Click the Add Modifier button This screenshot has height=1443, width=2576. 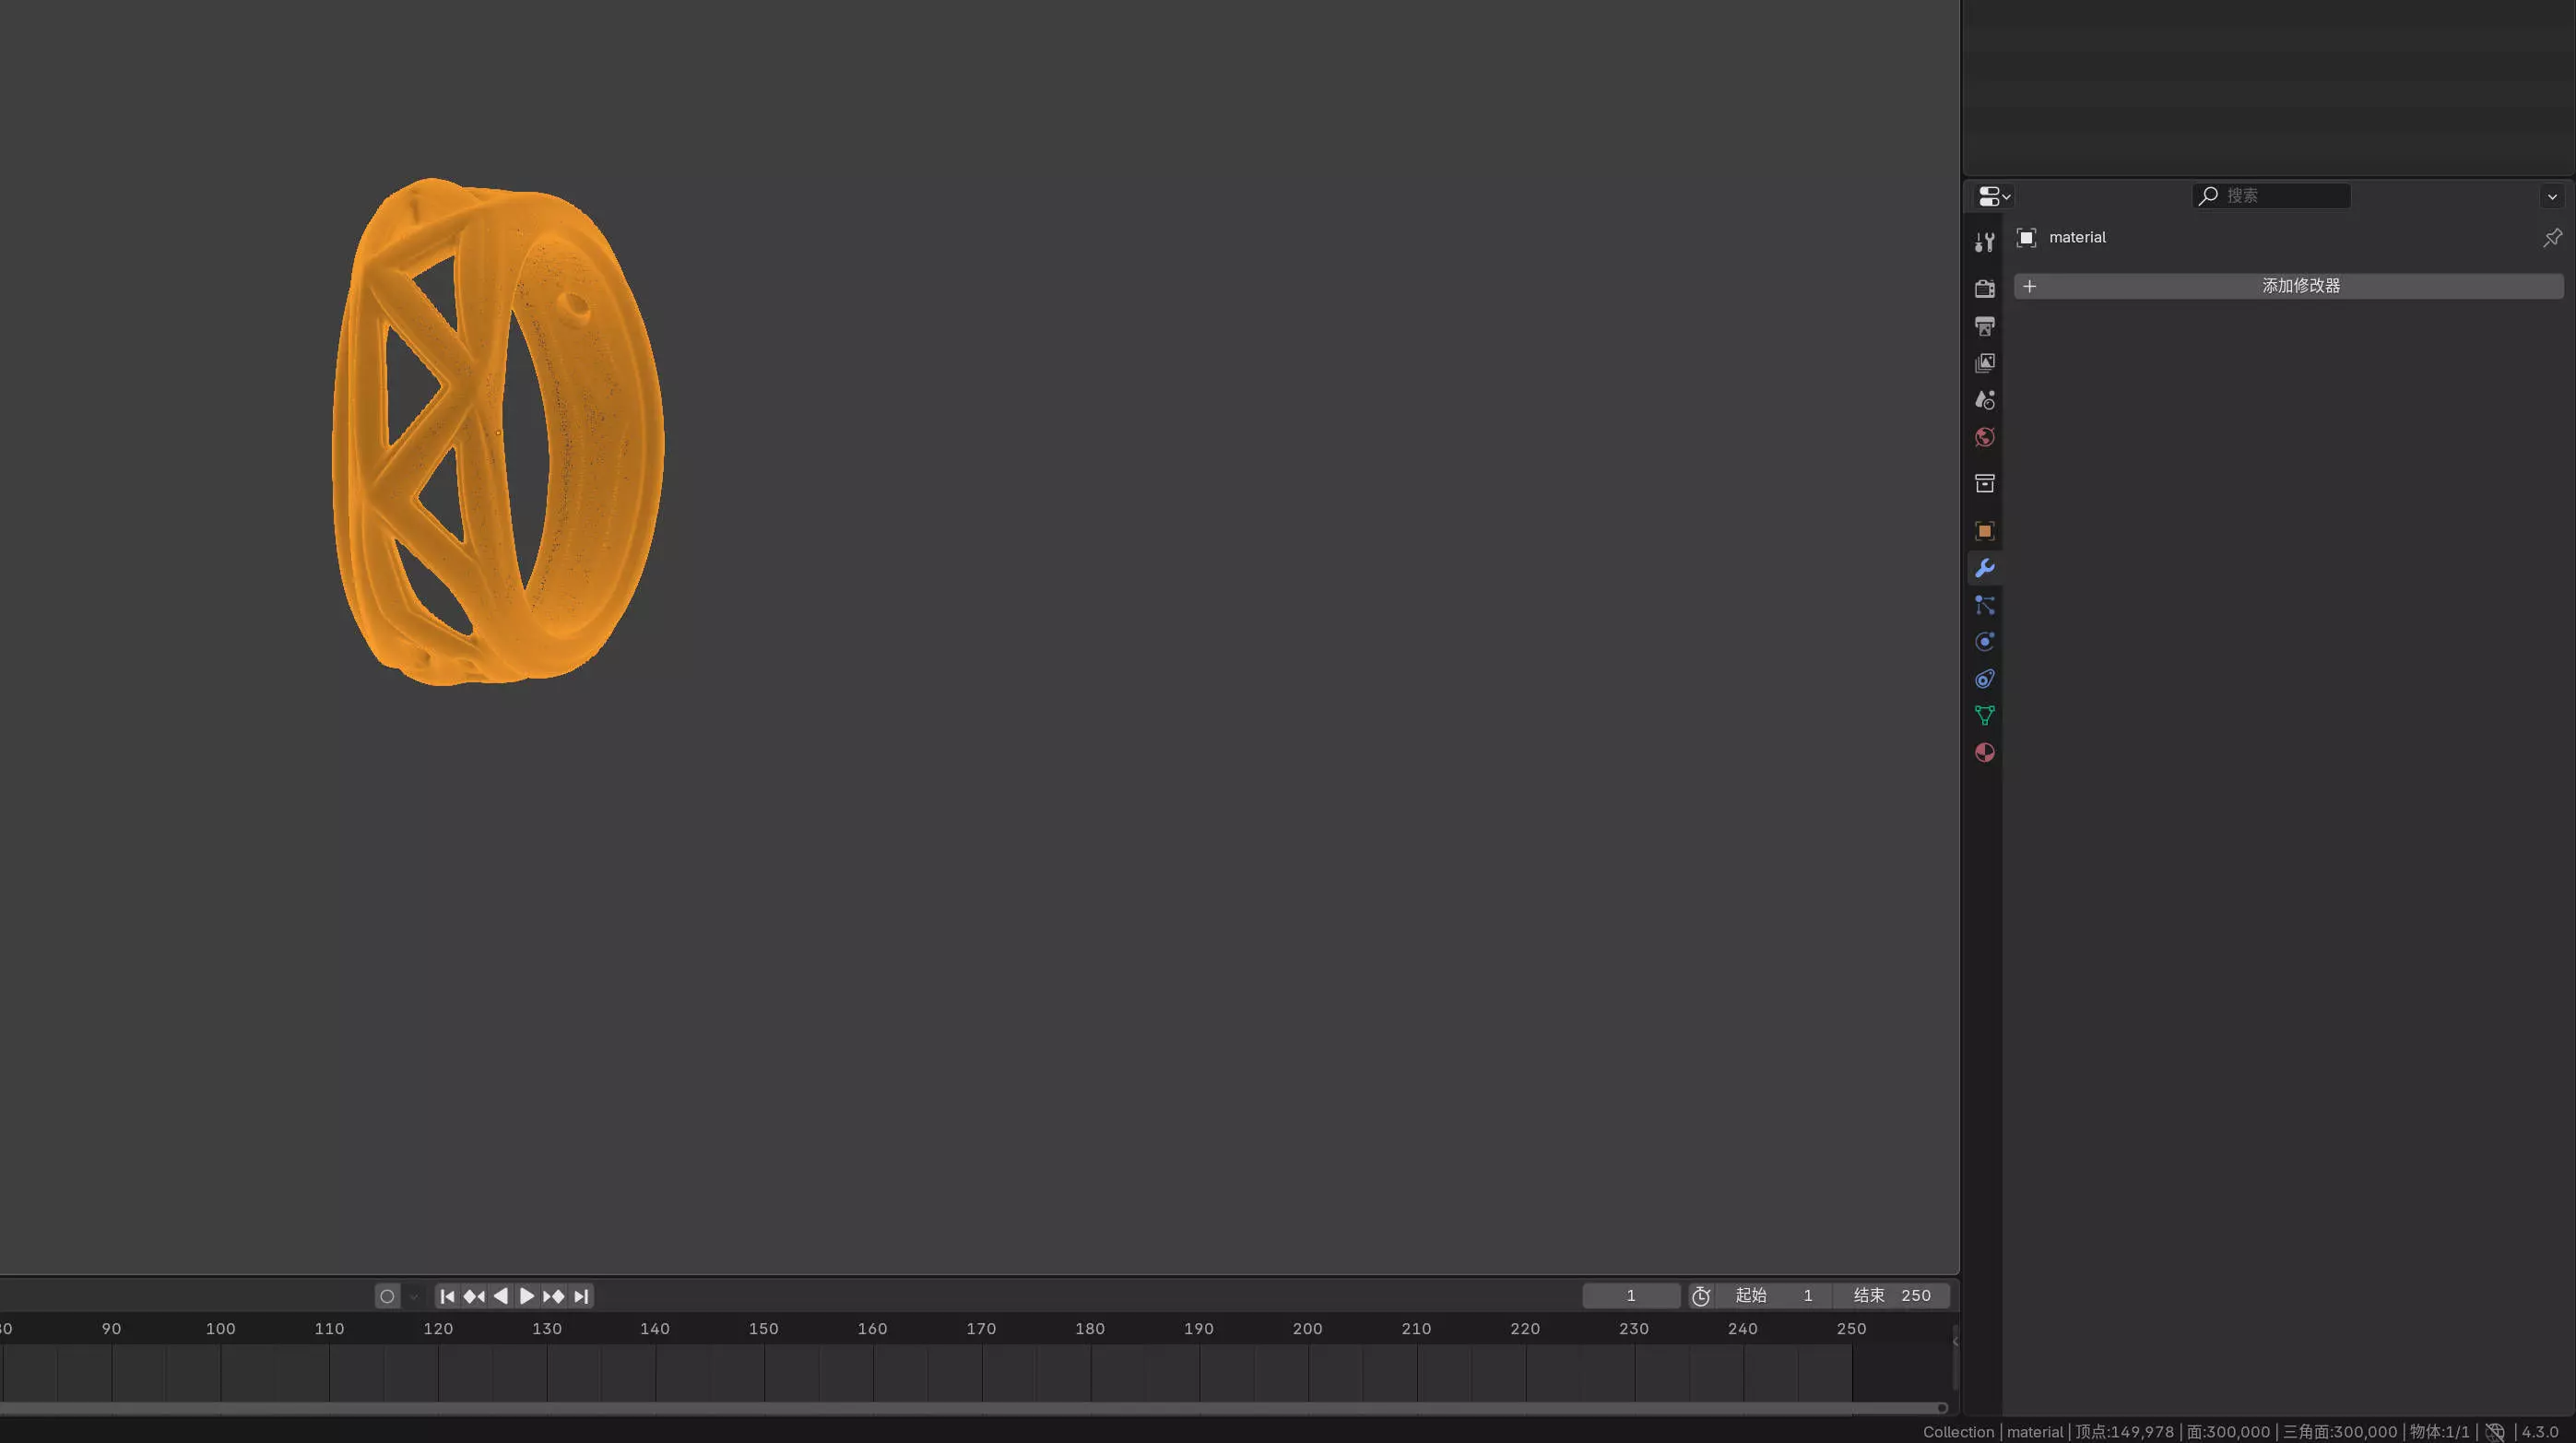(2288, 286)
